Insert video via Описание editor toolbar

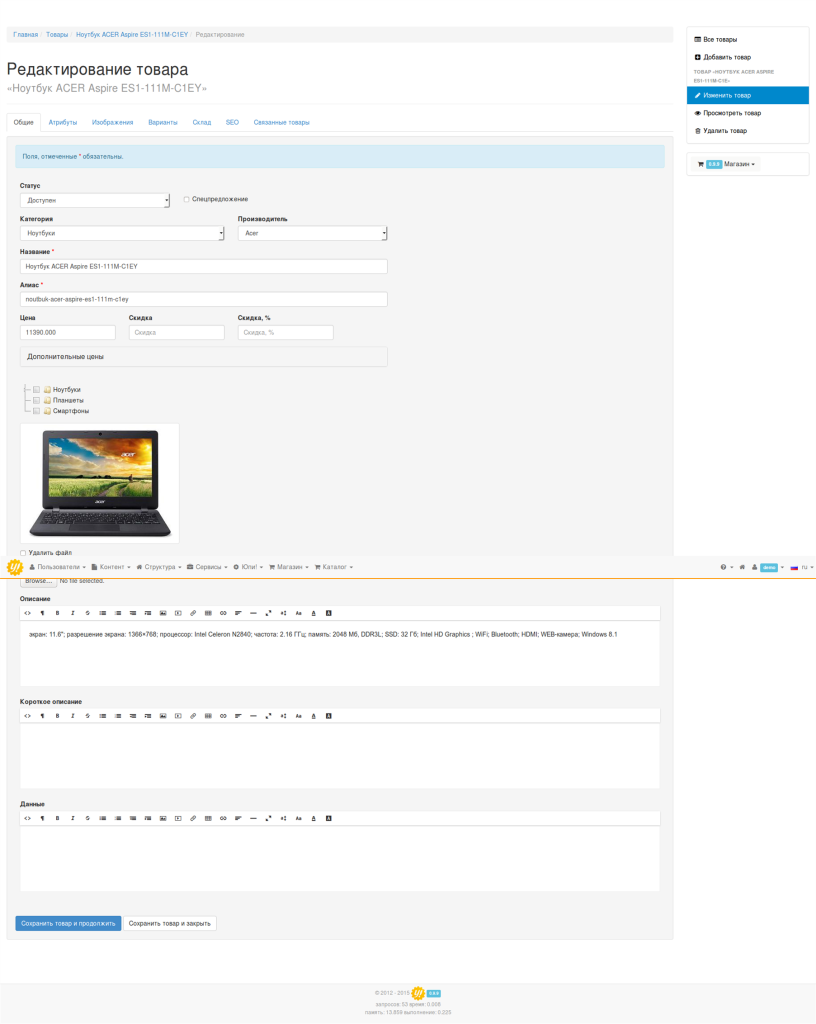[x=178, y=613]
